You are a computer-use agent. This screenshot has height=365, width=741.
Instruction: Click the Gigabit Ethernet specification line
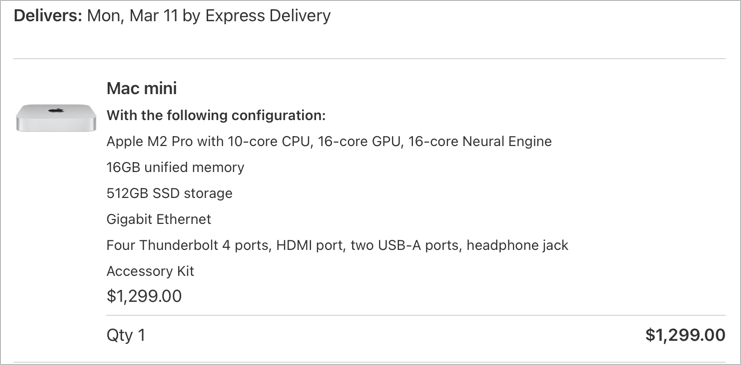tap(159, 219)
